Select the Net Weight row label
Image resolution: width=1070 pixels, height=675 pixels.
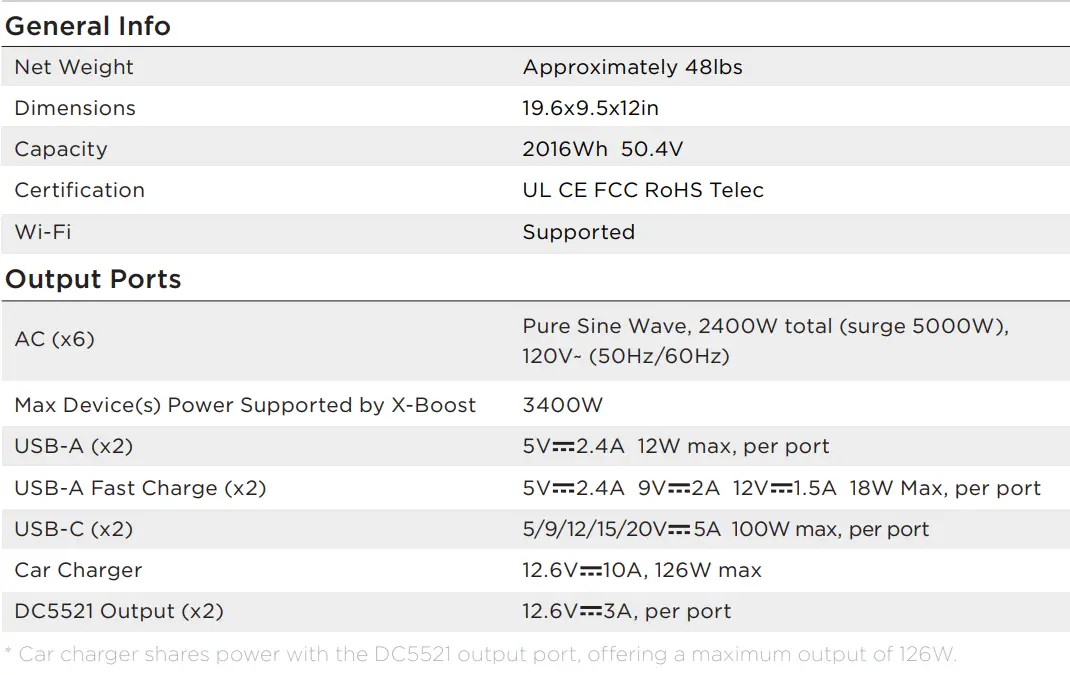pos(74,67)
